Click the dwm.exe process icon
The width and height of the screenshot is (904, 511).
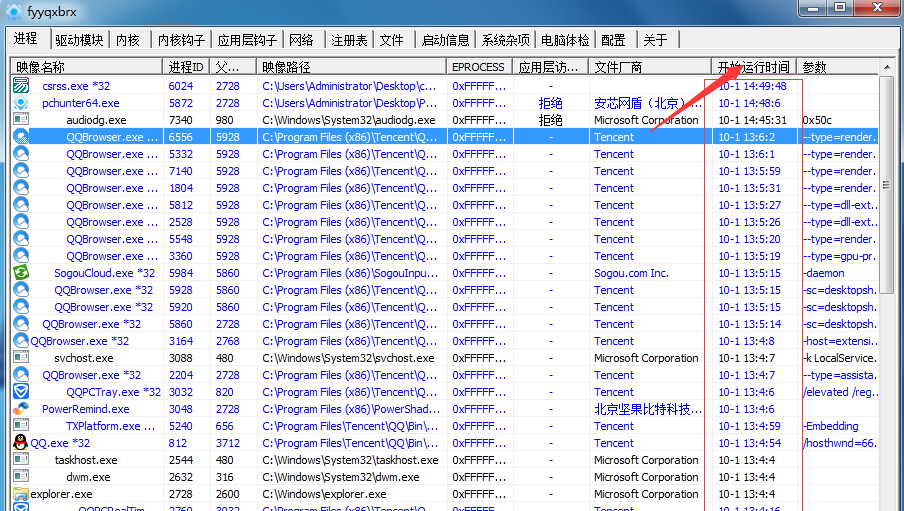(x=21, y=476)
